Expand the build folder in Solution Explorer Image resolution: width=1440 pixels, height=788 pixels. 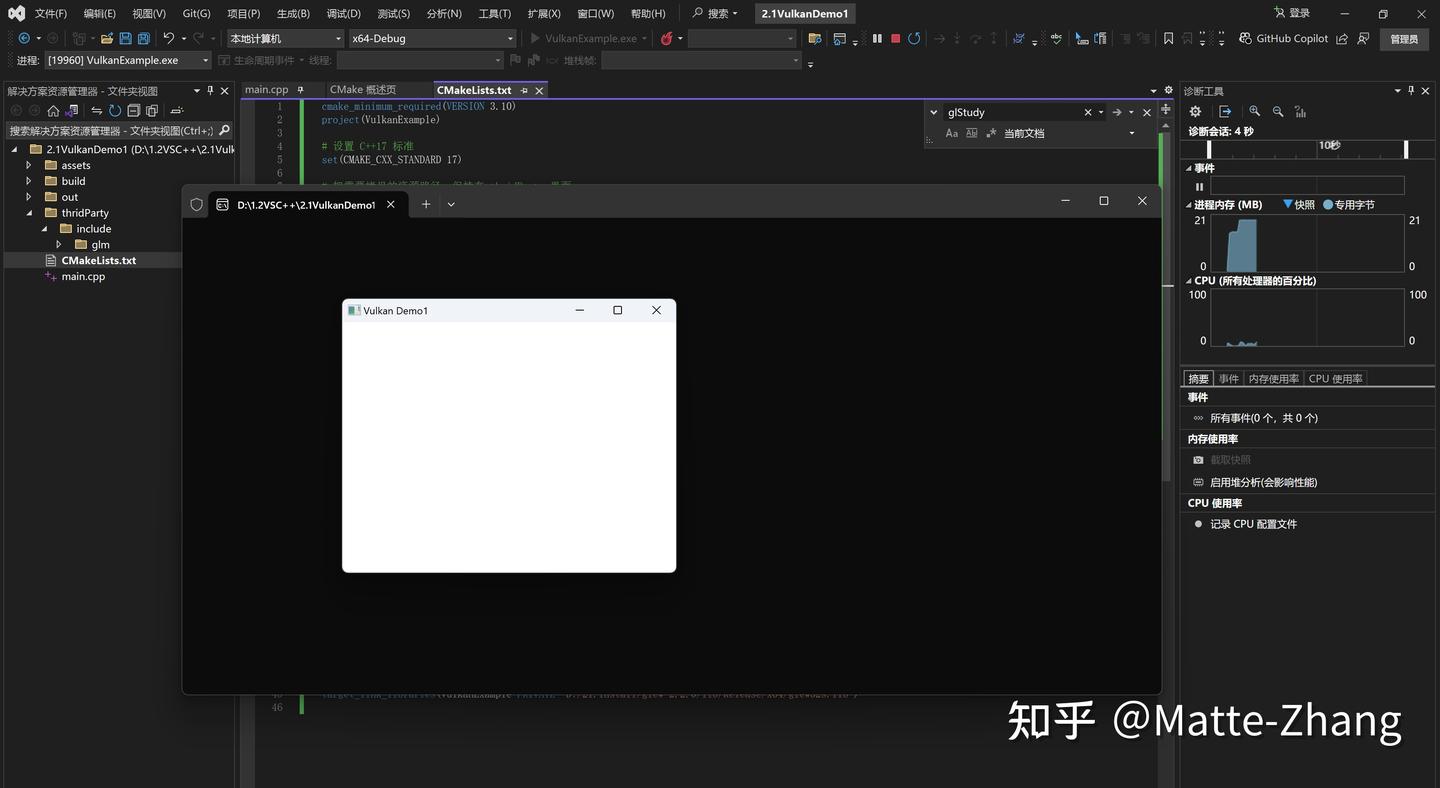click(x=28, y=181)
